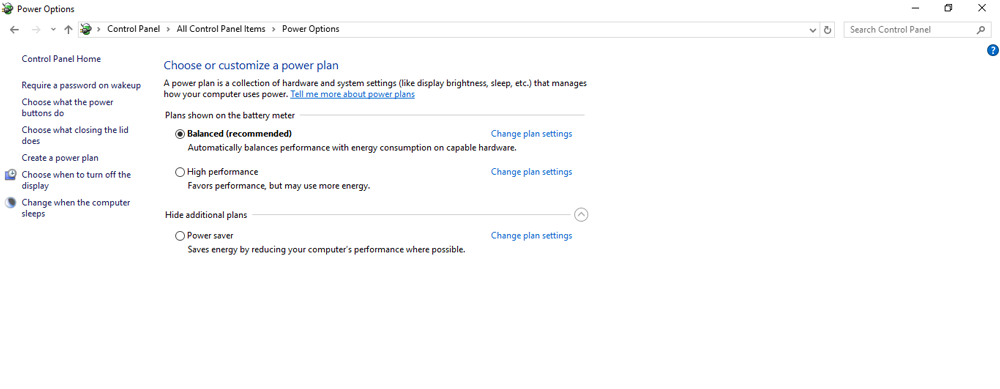Screen dimensions: 1000x389
Task: Click the Power Options address bar icon
Action: [87, 29]
